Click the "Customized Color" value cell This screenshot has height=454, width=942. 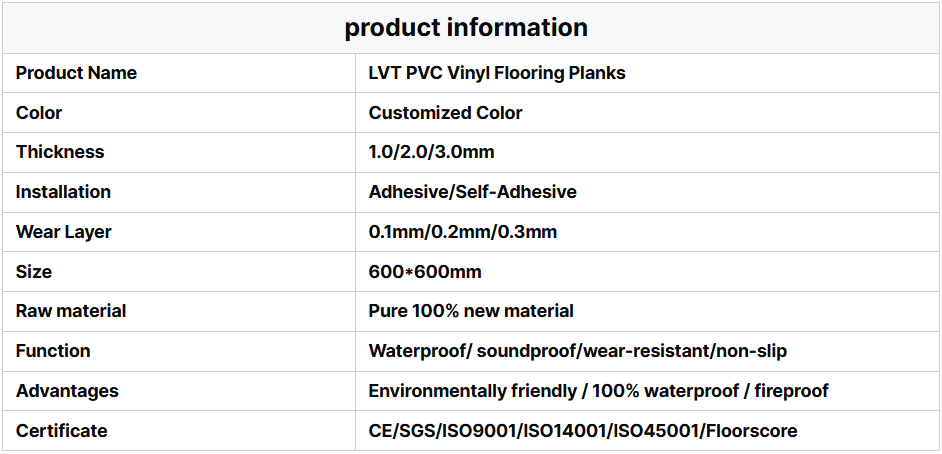445,113
